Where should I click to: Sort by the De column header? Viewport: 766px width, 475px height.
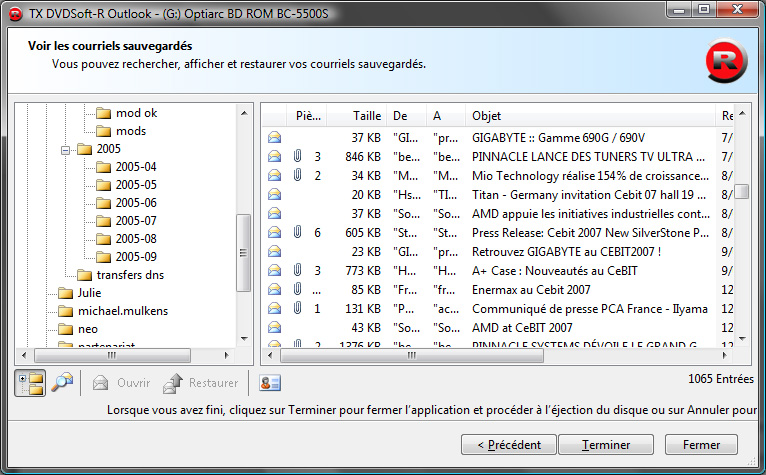[x=406, y=116]
